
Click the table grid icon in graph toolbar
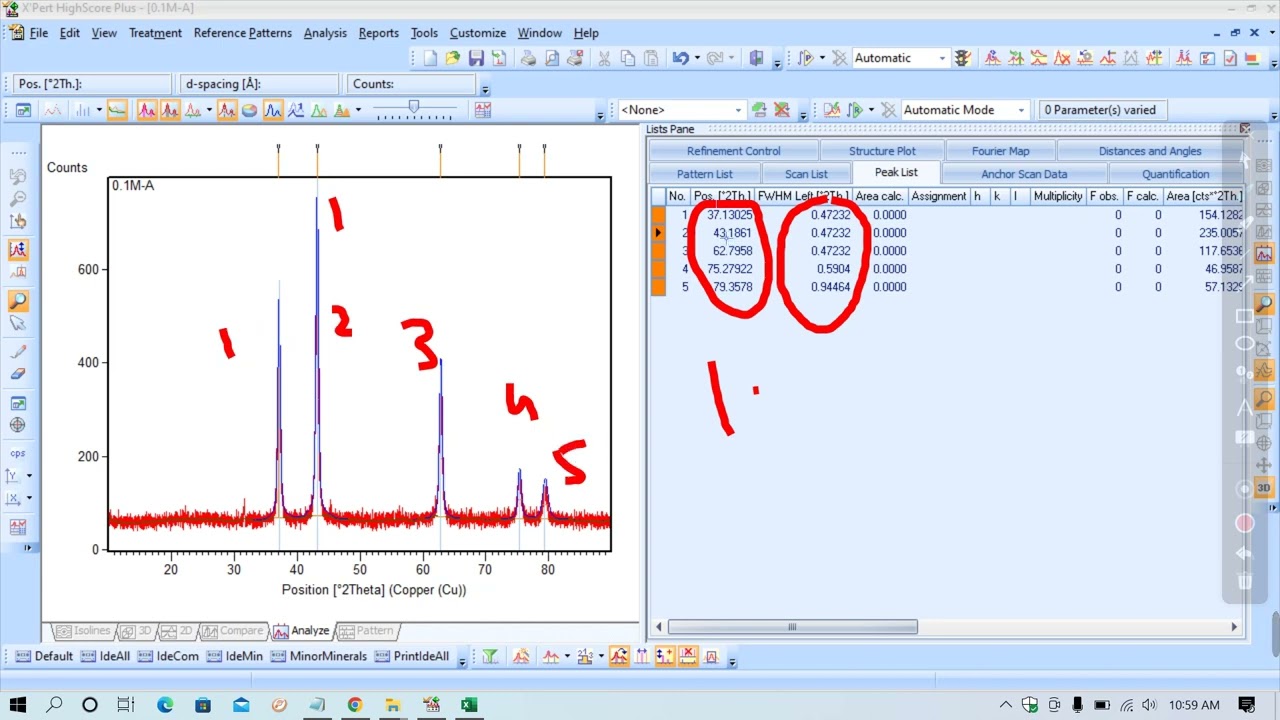pos(483,110)
